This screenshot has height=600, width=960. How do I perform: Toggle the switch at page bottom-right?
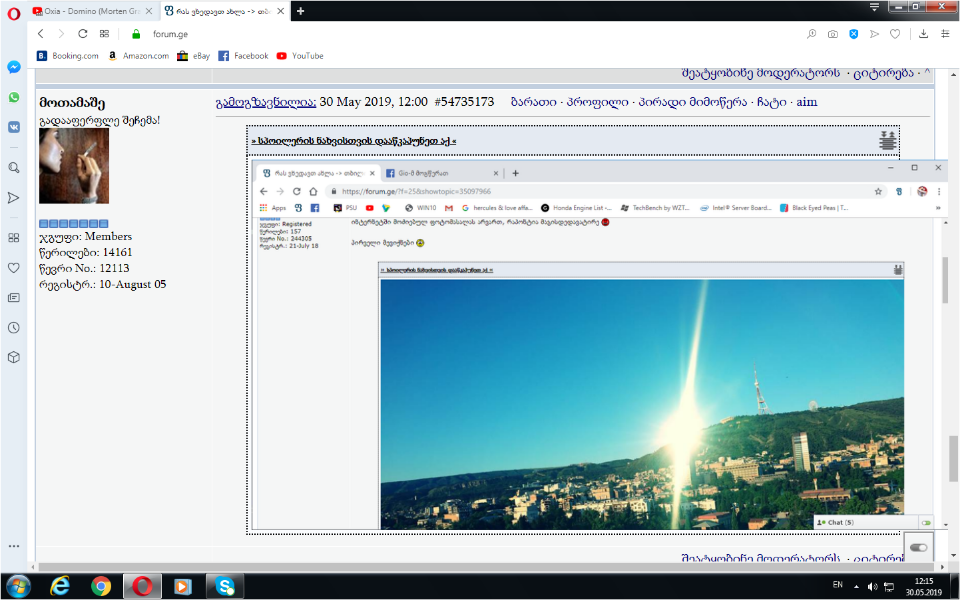(918, 547)
